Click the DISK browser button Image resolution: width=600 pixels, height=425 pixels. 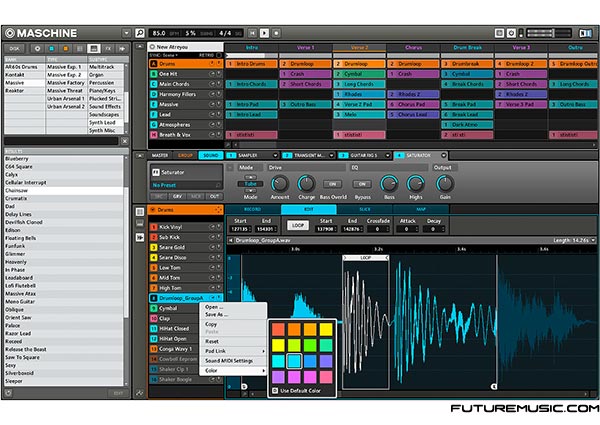coord(15,49)
